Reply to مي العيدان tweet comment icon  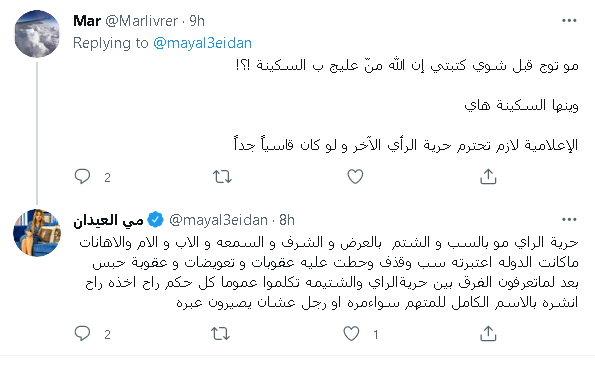(82, 334)
